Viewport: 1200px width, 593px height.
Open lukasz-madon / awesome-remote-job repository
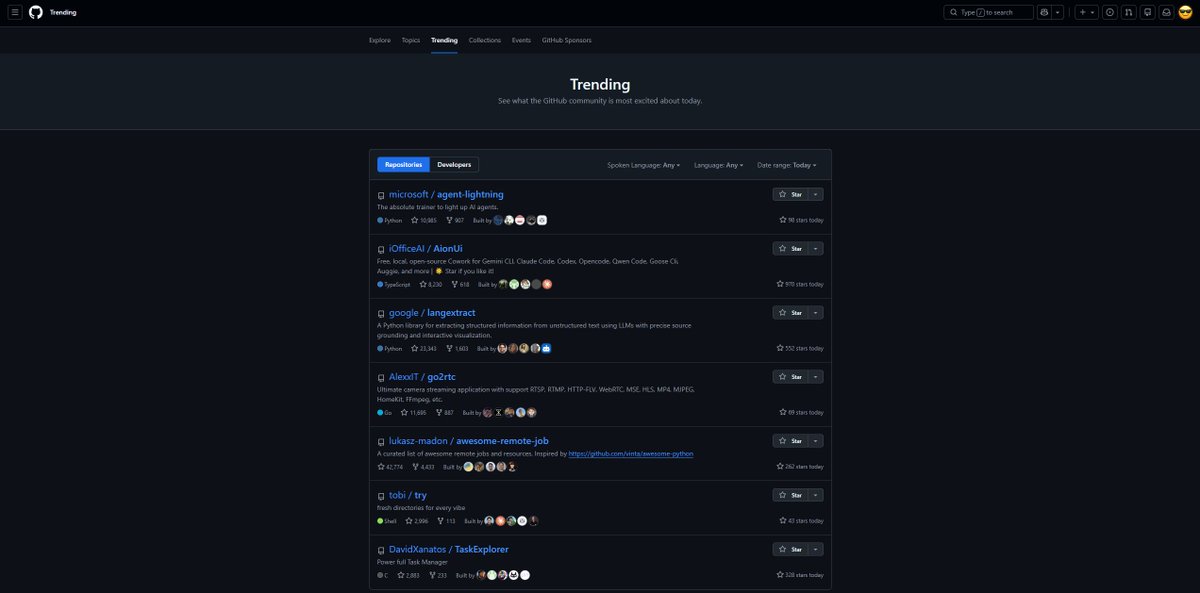point(469,441)
